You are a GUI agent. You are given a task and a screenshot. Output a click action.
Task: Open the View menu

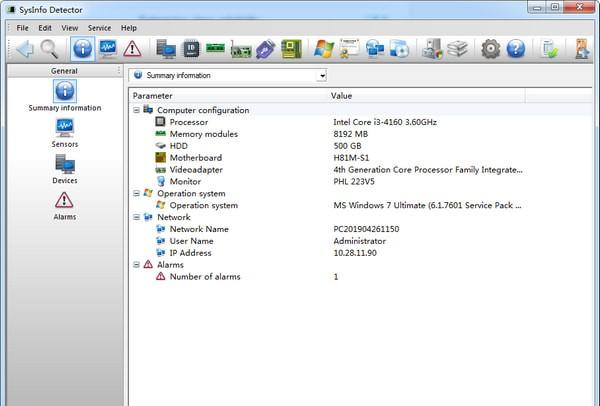point(70,28)
